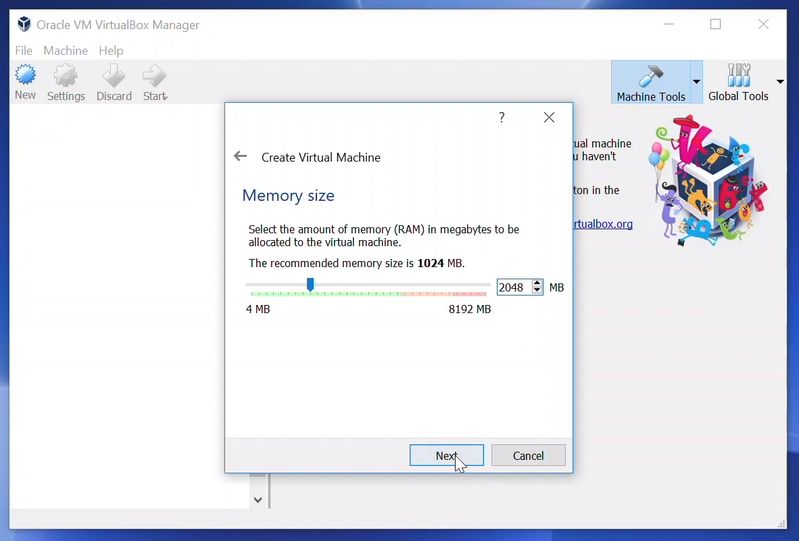Close the Create Virtual Machine dialog

point(549,118)
